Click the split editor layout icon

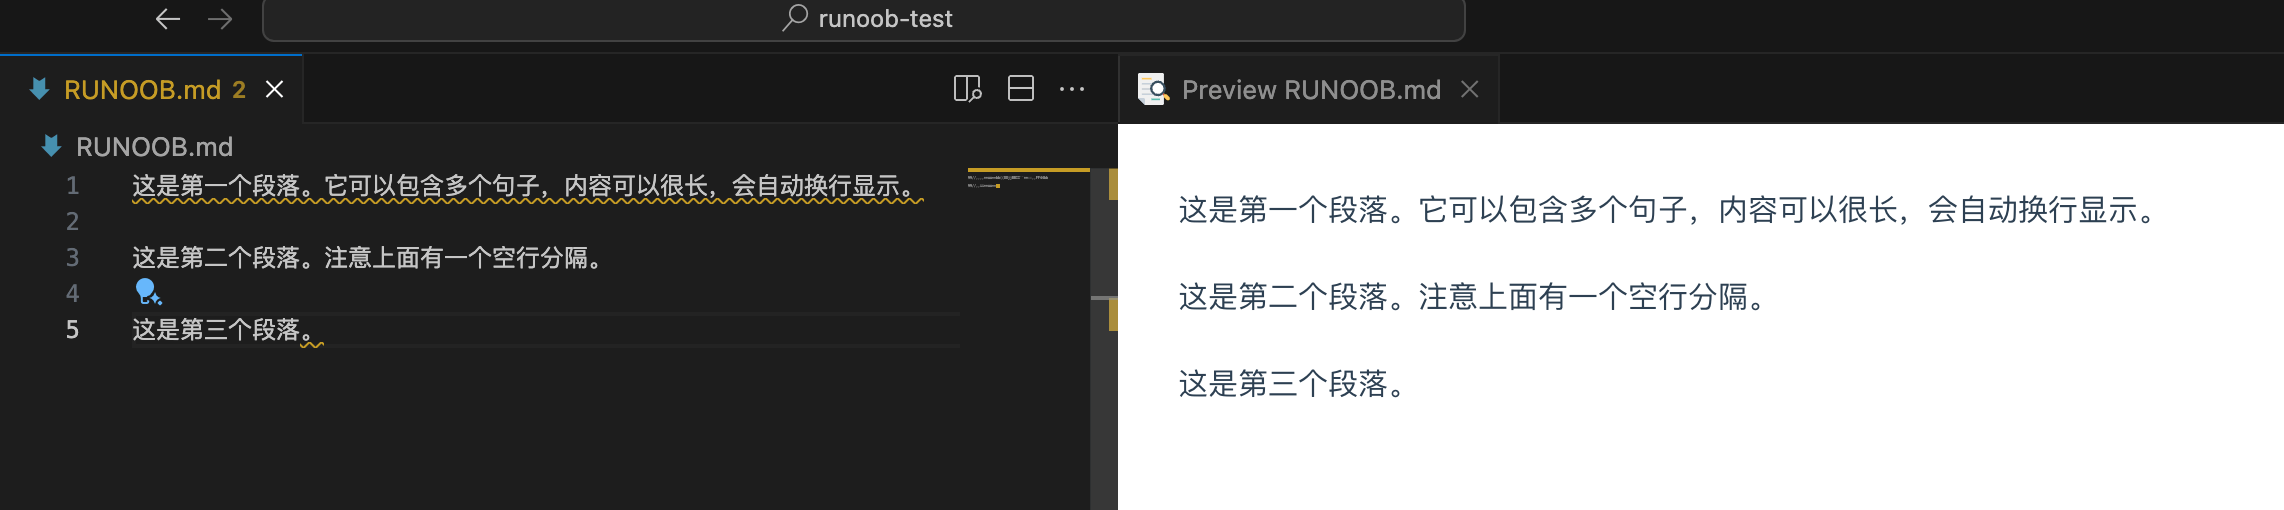[x=1020, y=89]
